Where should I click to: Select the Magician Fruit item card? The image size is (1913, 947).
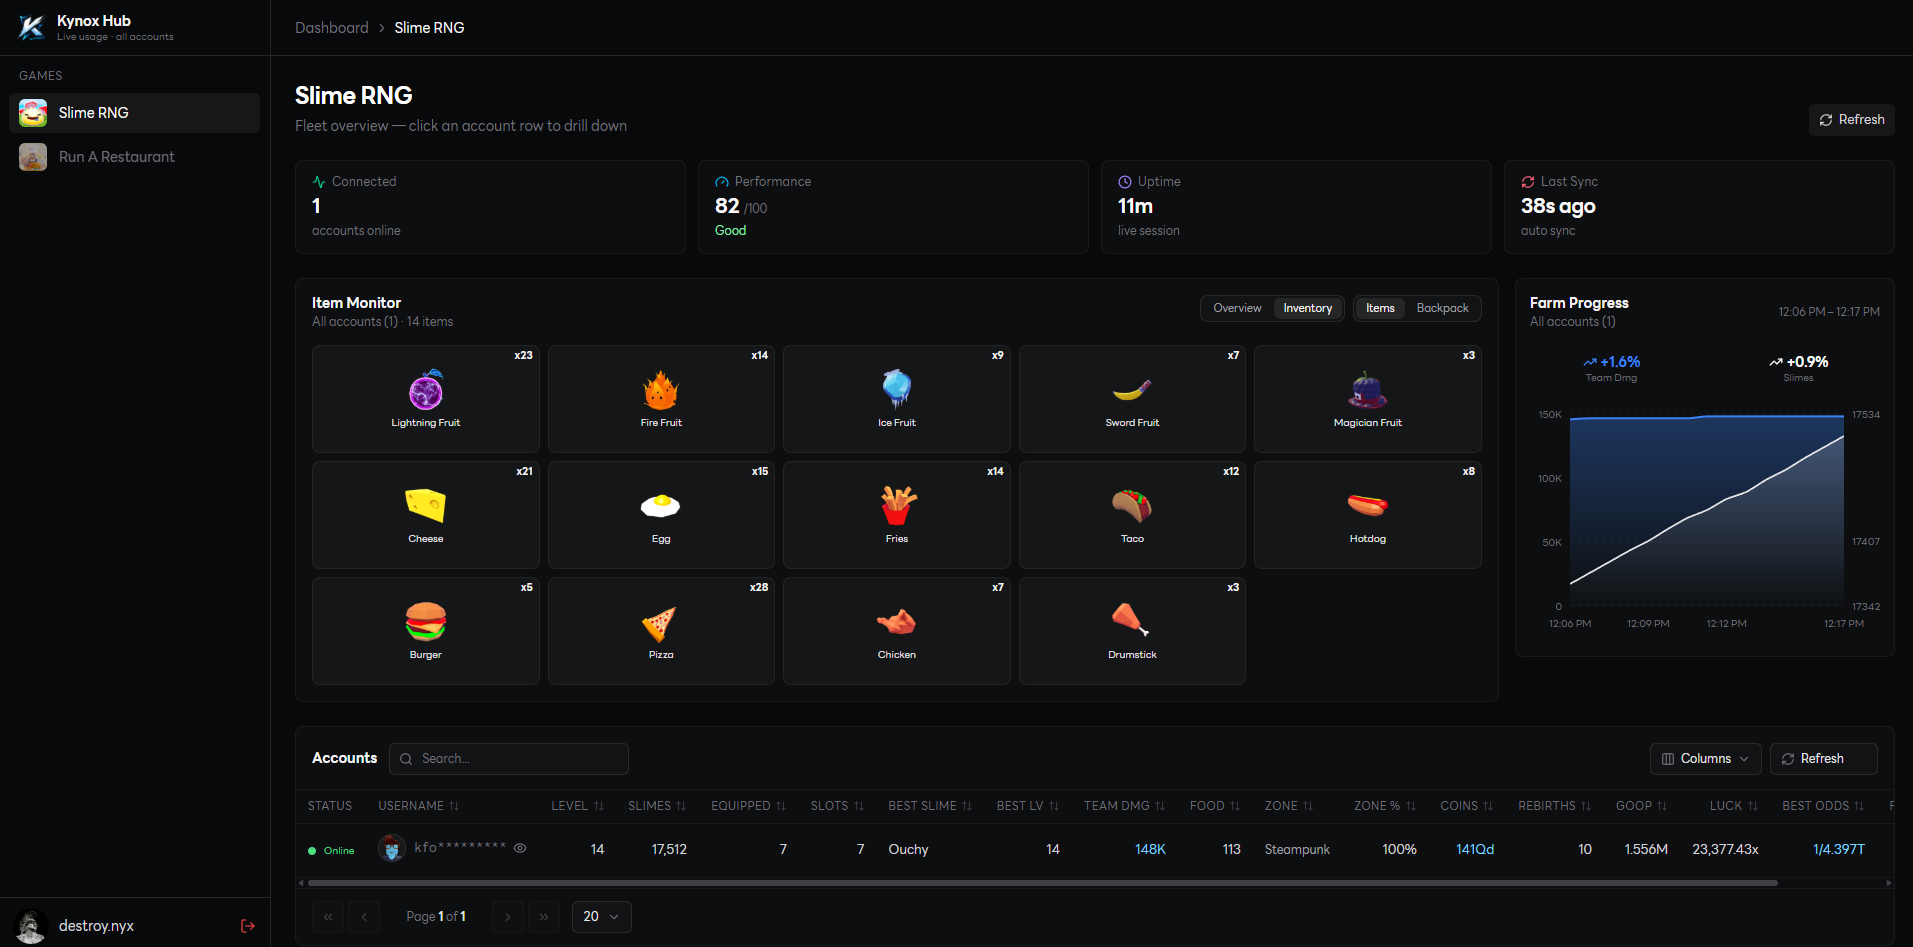[1368, 399]
